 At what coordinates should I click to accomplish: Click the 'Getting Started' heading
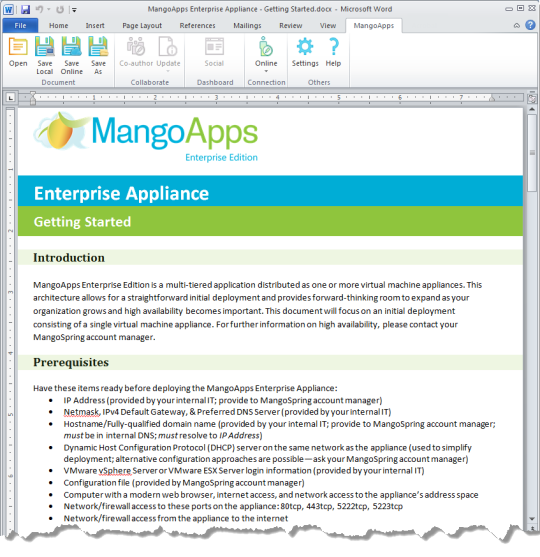pos(82,222)
